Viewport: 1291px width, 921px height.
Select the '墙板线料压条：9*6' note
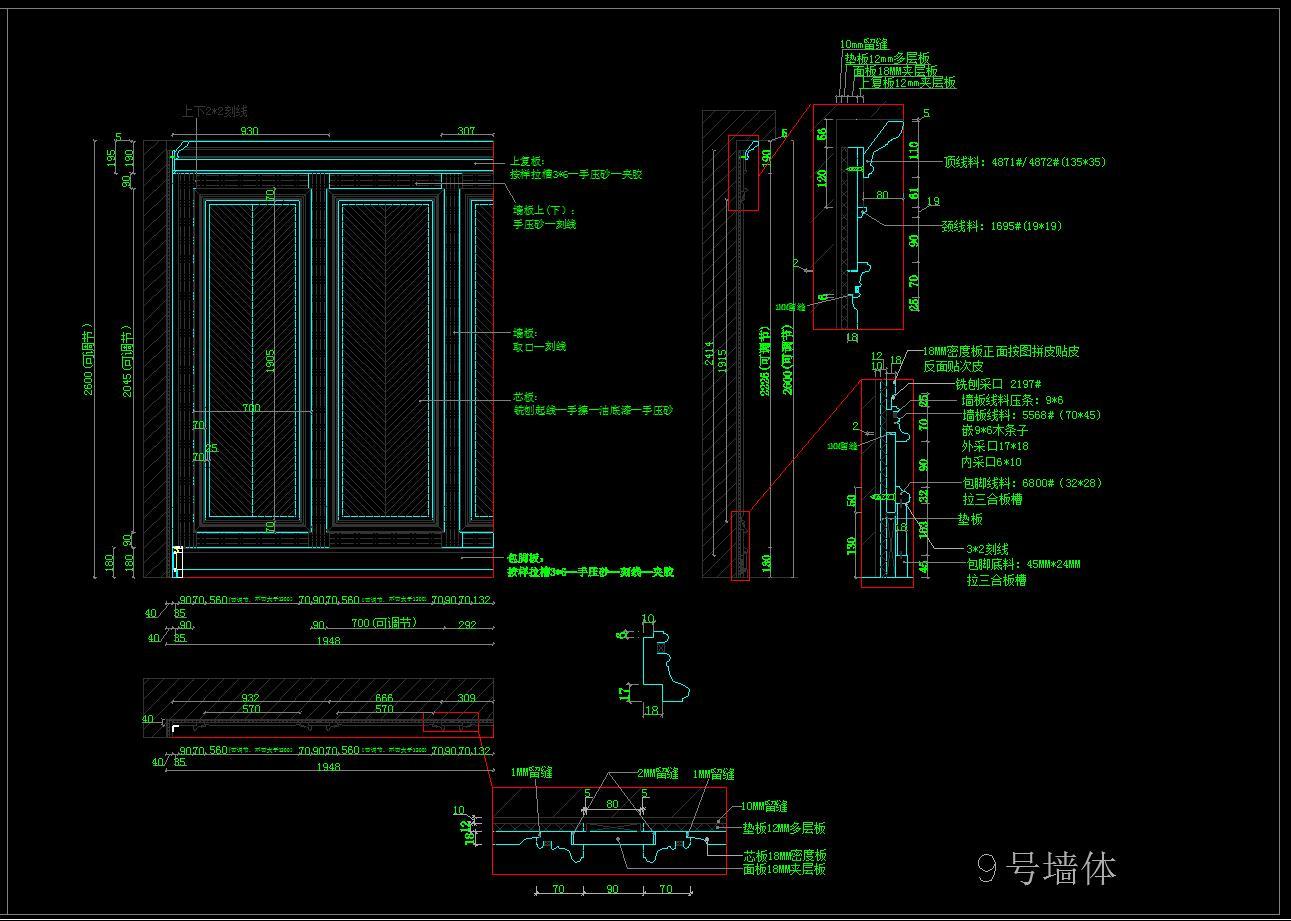click(1012, 400)
